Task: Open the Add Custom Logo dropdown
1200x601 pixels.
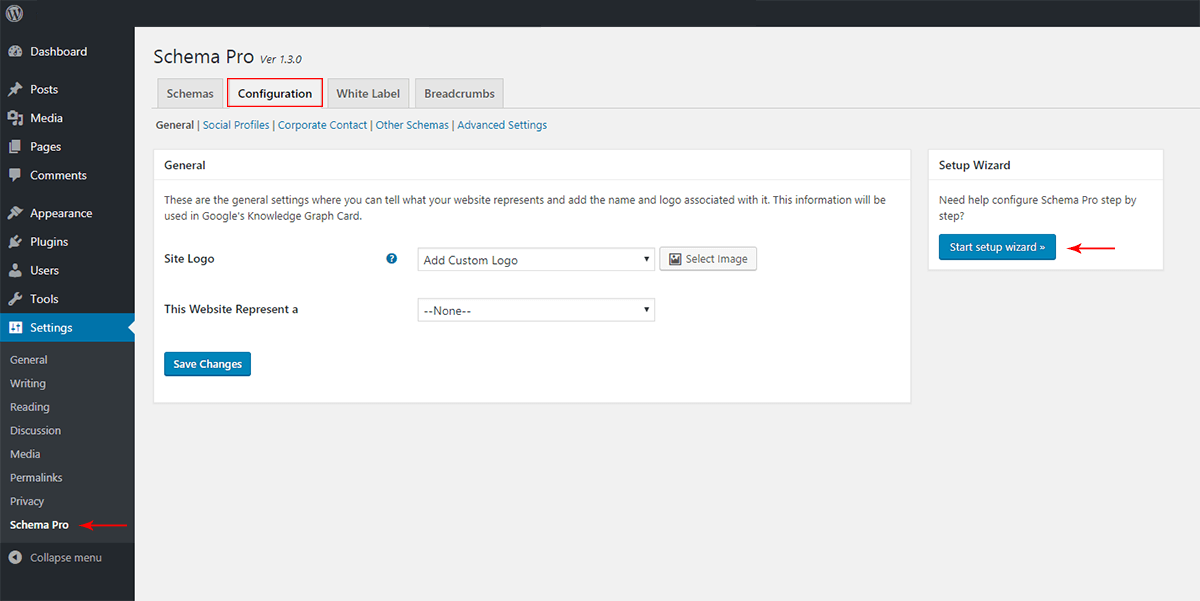Action: pos(536,260)
